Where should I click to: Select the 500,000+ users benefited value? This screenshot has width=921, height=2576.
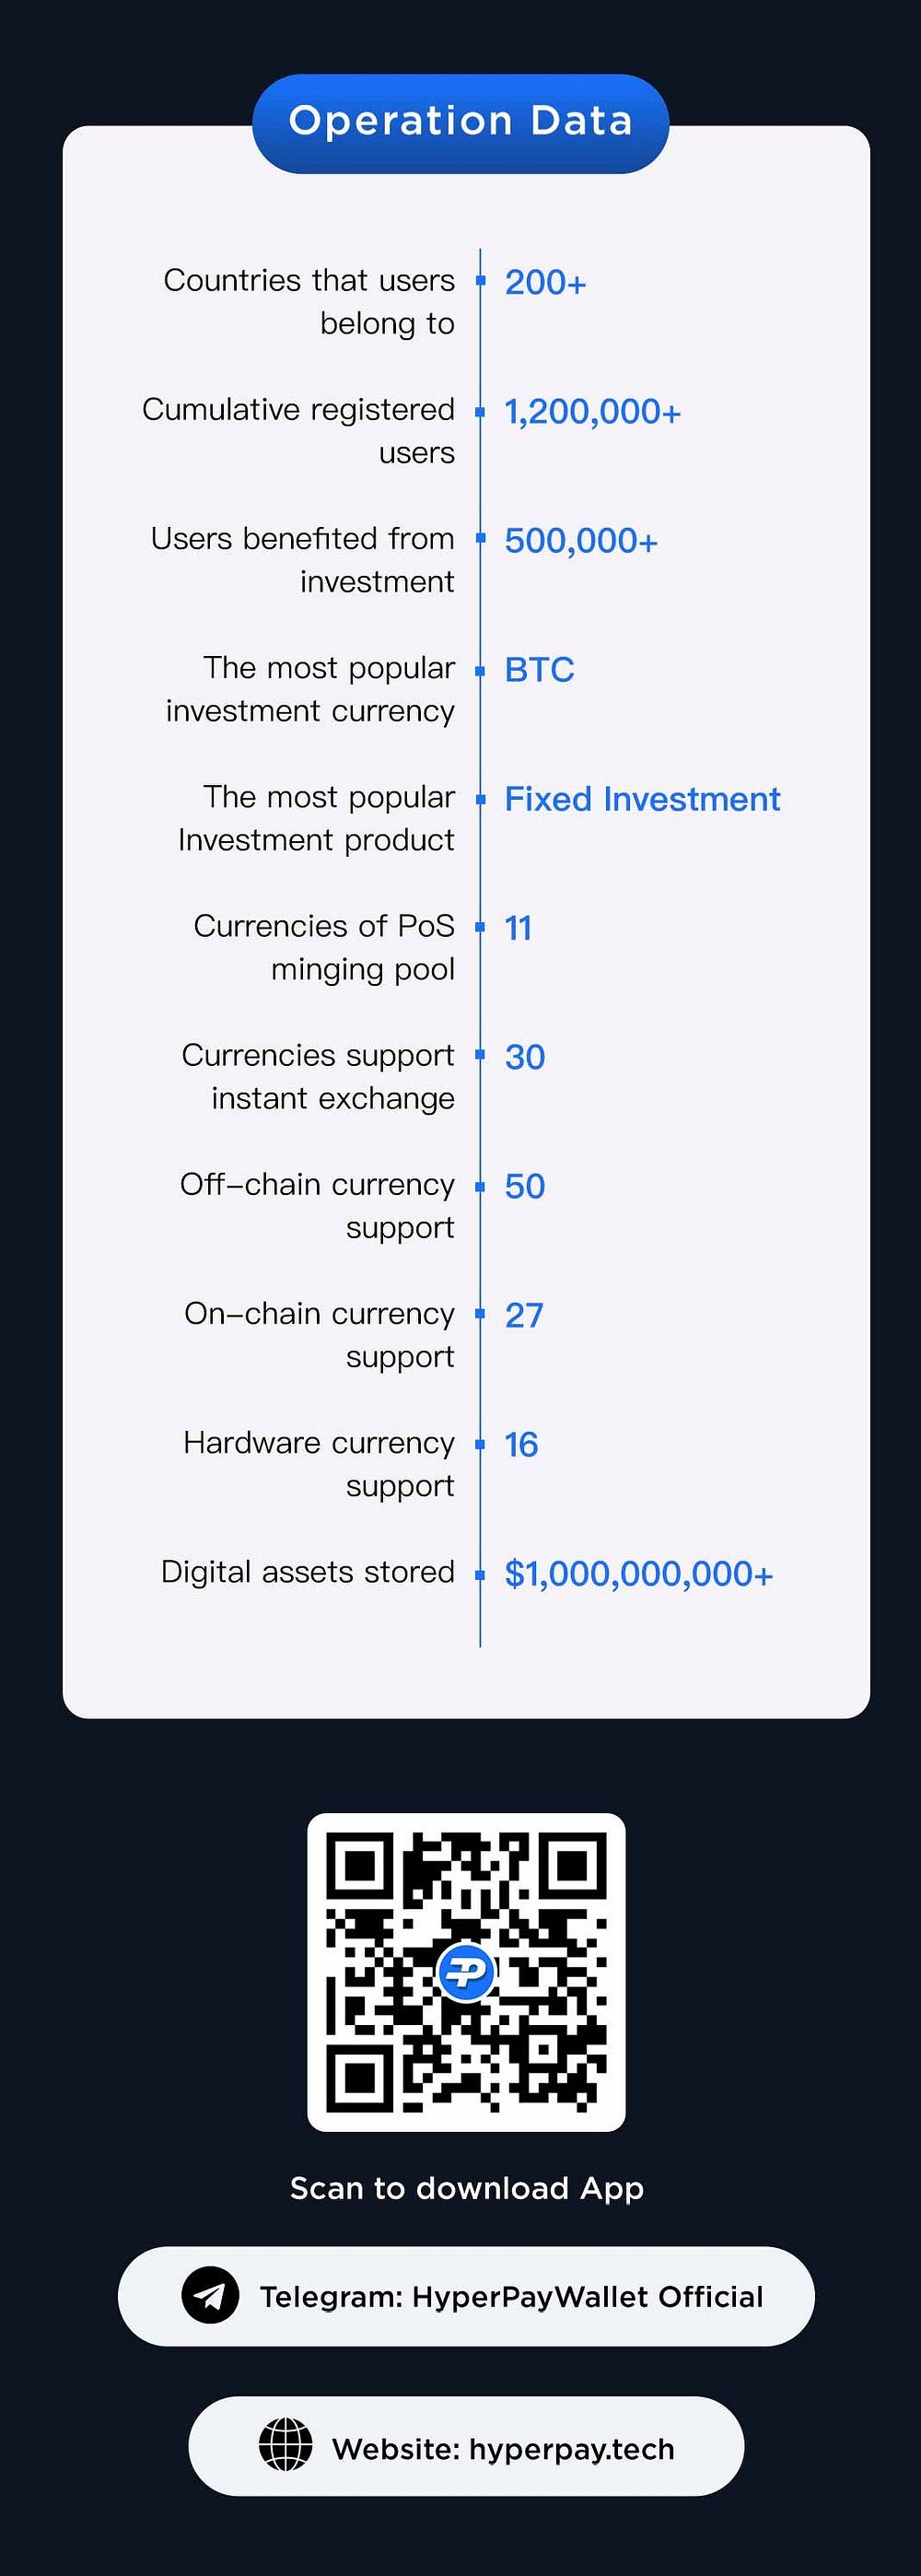click(x=581, y=541)
